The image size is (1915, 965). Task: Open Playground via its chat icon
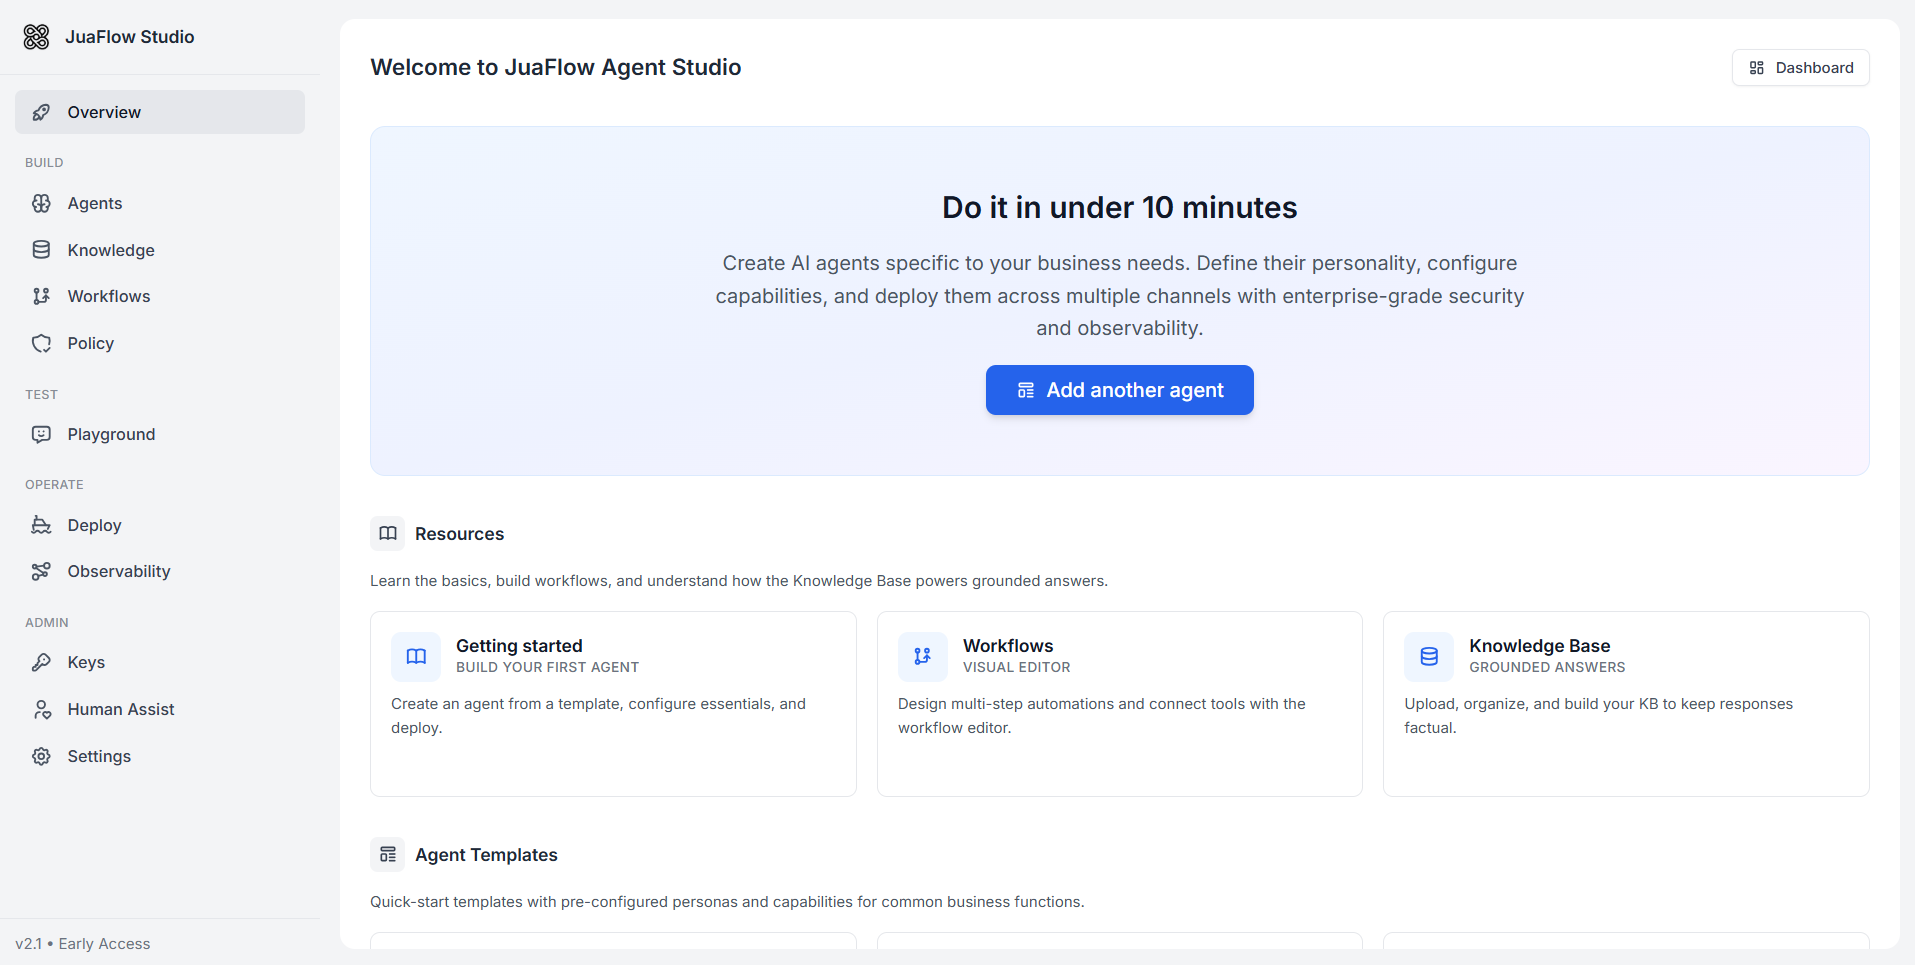coord(41,434)
